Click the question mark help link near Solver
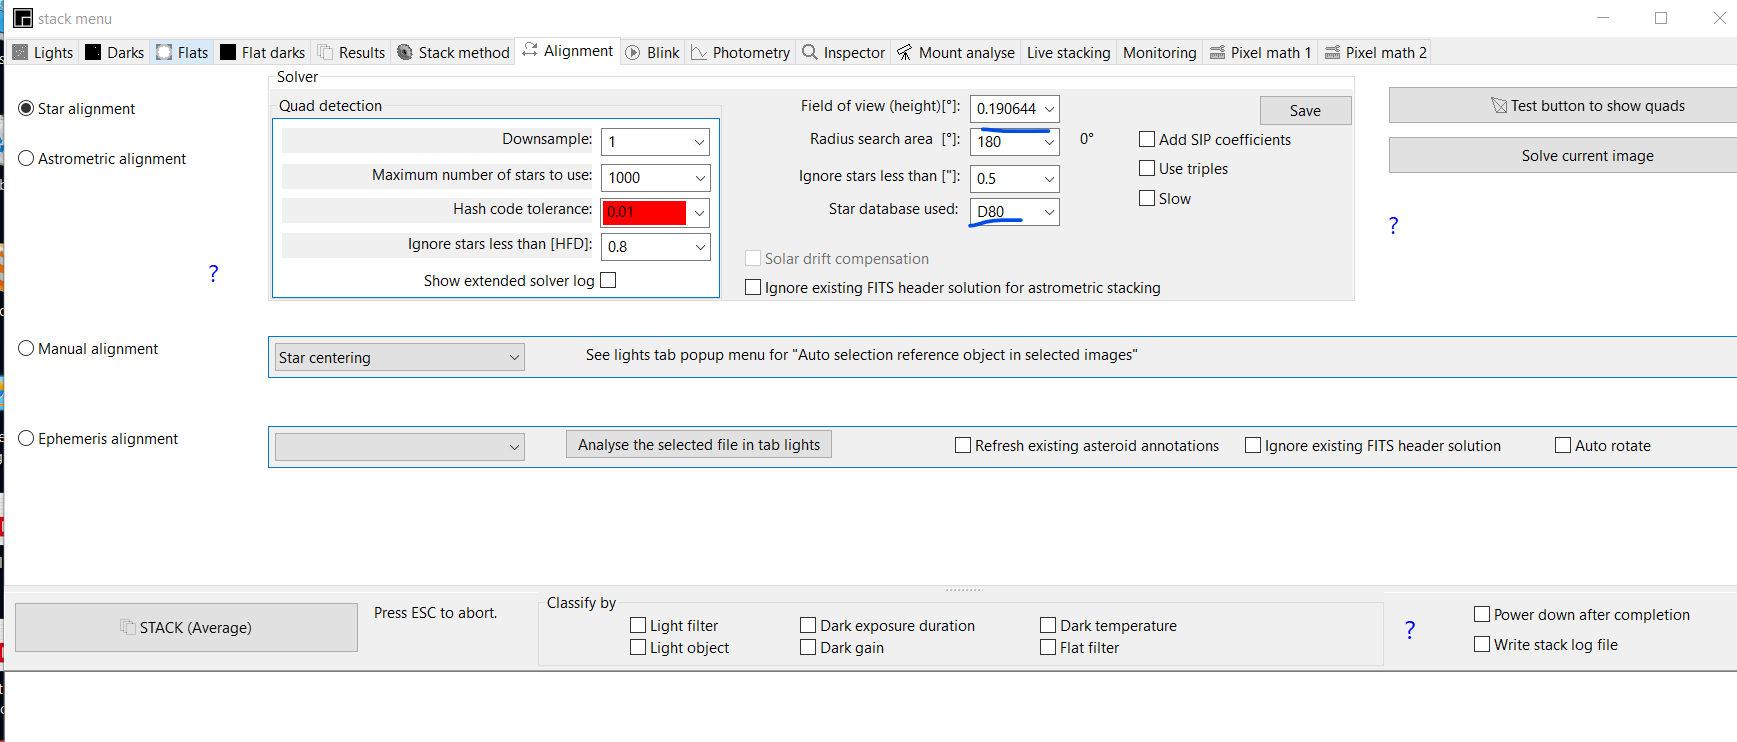 click(x=1393, y=225)
